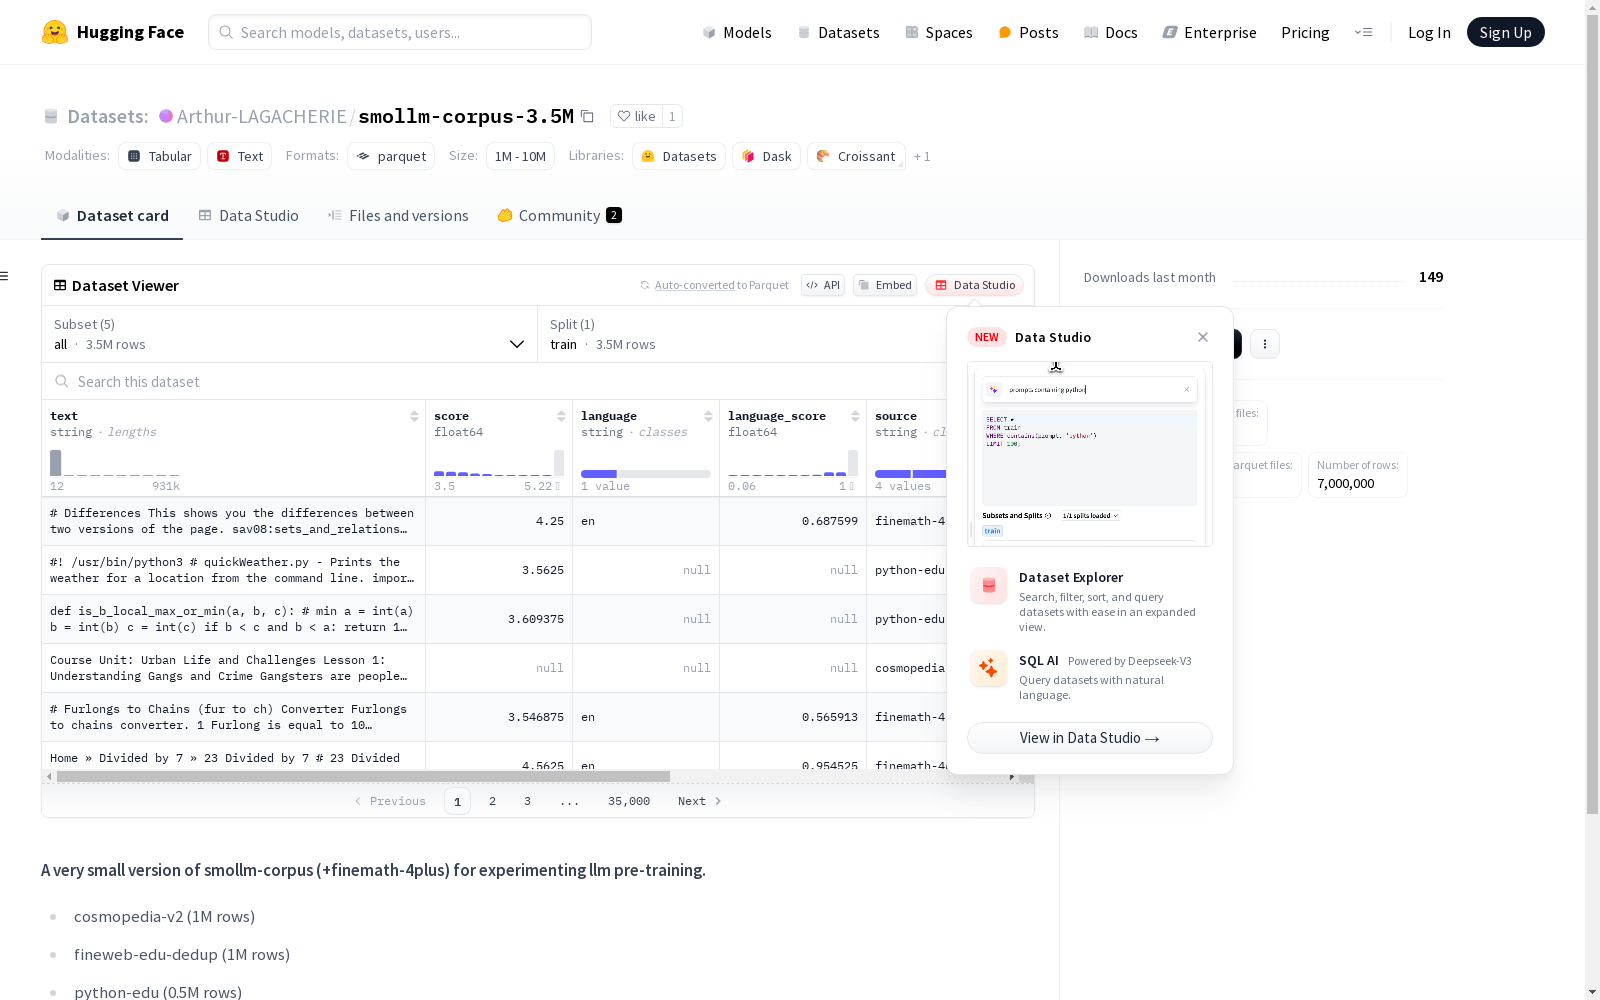Open Docs in the top navigation
The height and width of the screenshot is (1000, 1600).
click(x=1111, y=32)
